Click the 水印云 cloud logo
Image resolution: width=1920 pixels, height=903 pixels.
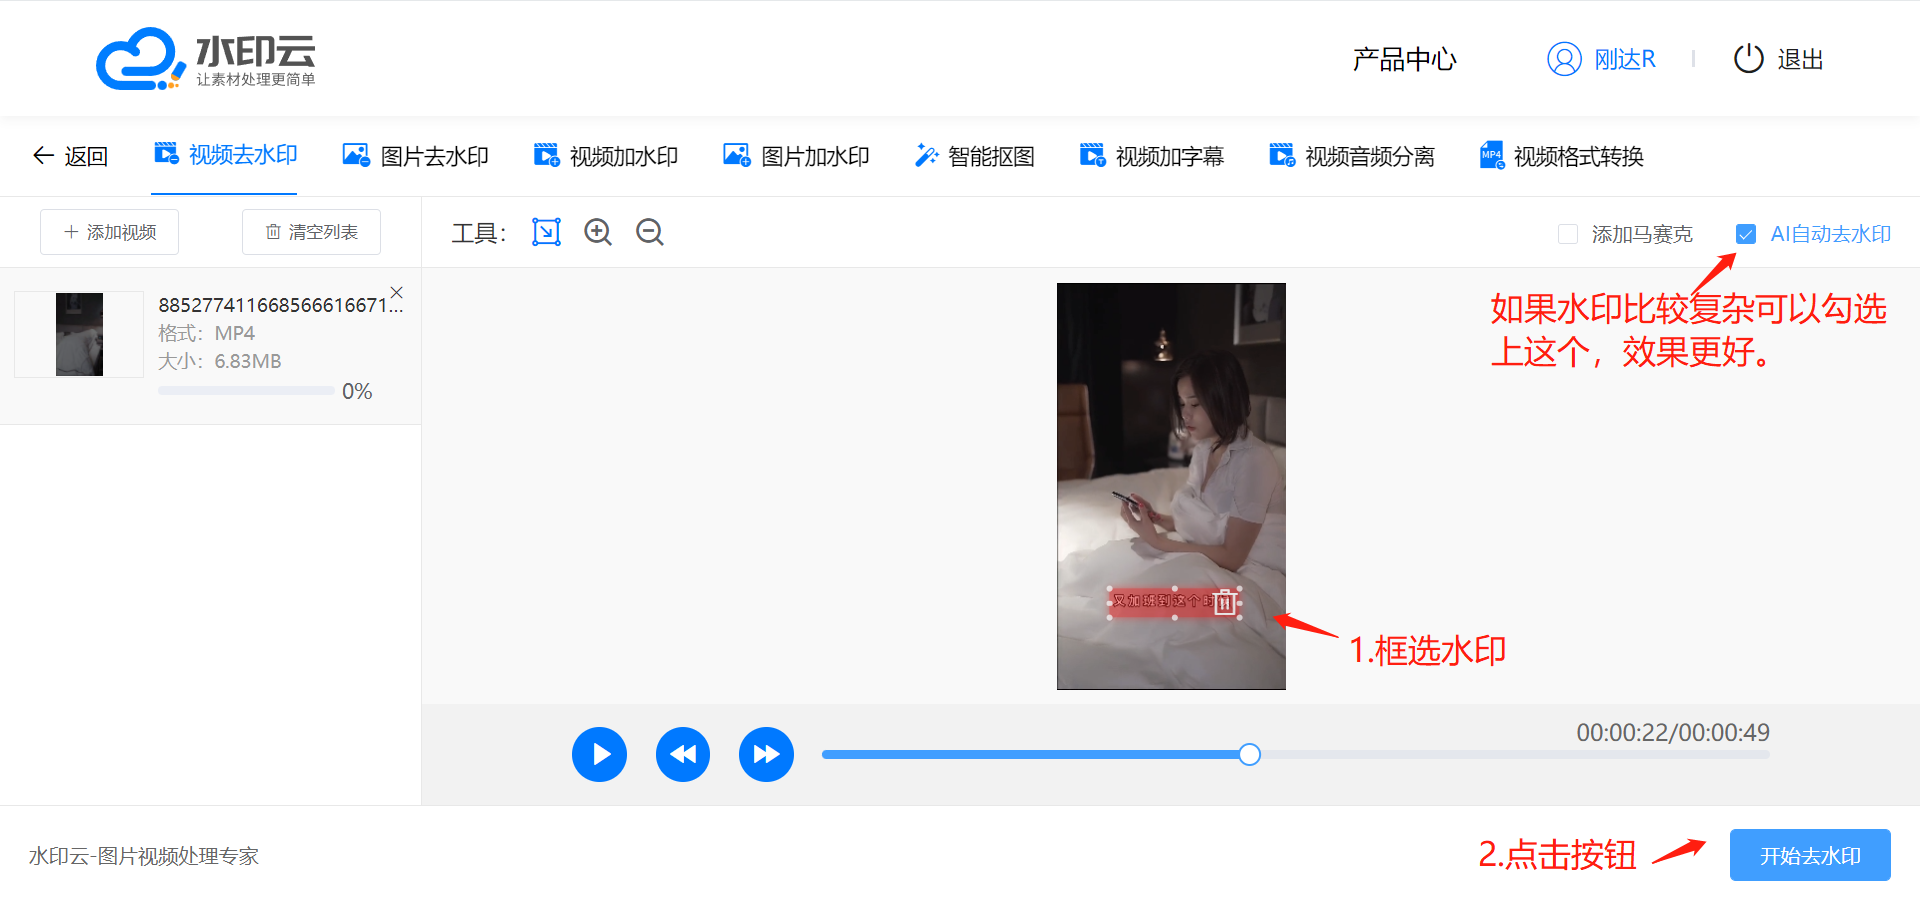[x=205, y=58]
